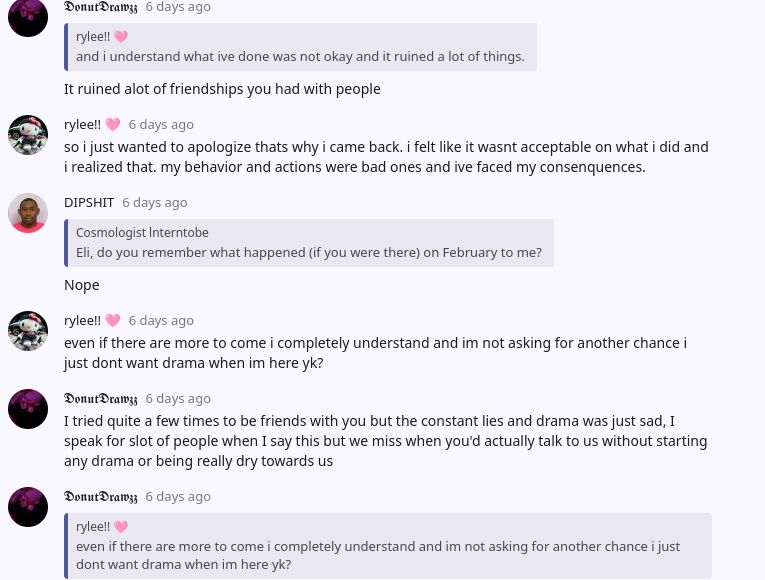This screenshot has width=765, height=580.
Task: Click the timestamp next to DIPSHIT
Action: click(x=155, y=202)
